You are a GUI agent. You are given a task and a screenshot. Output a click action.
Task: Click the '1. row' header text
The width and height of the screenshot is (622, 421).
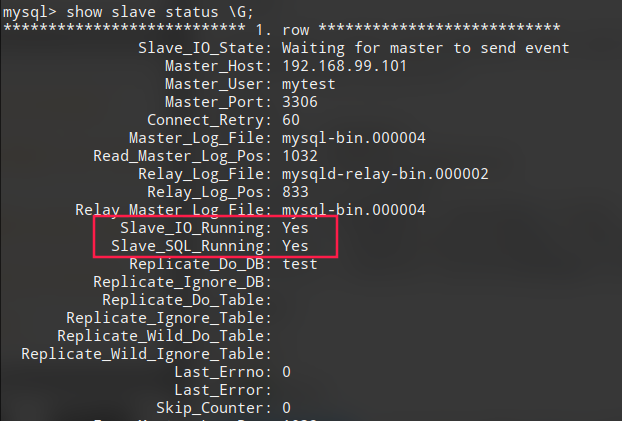(x=282, y=30)
